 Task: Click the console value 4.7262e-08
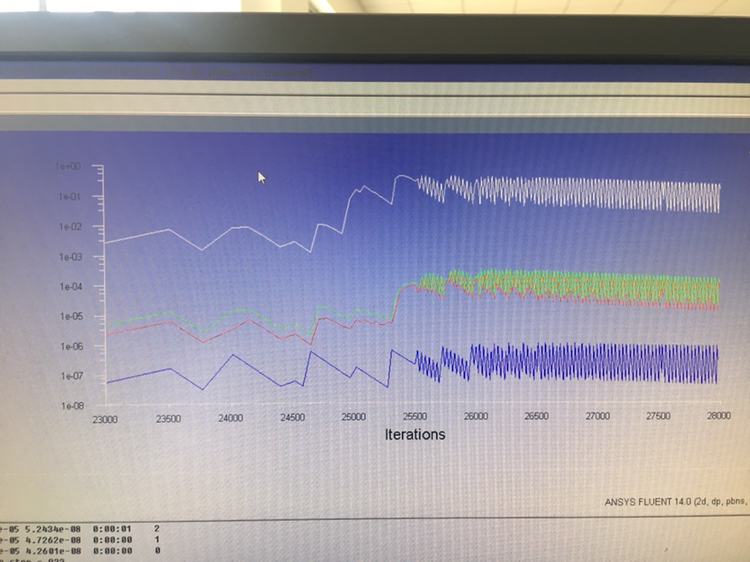click(x=53, y=540)
